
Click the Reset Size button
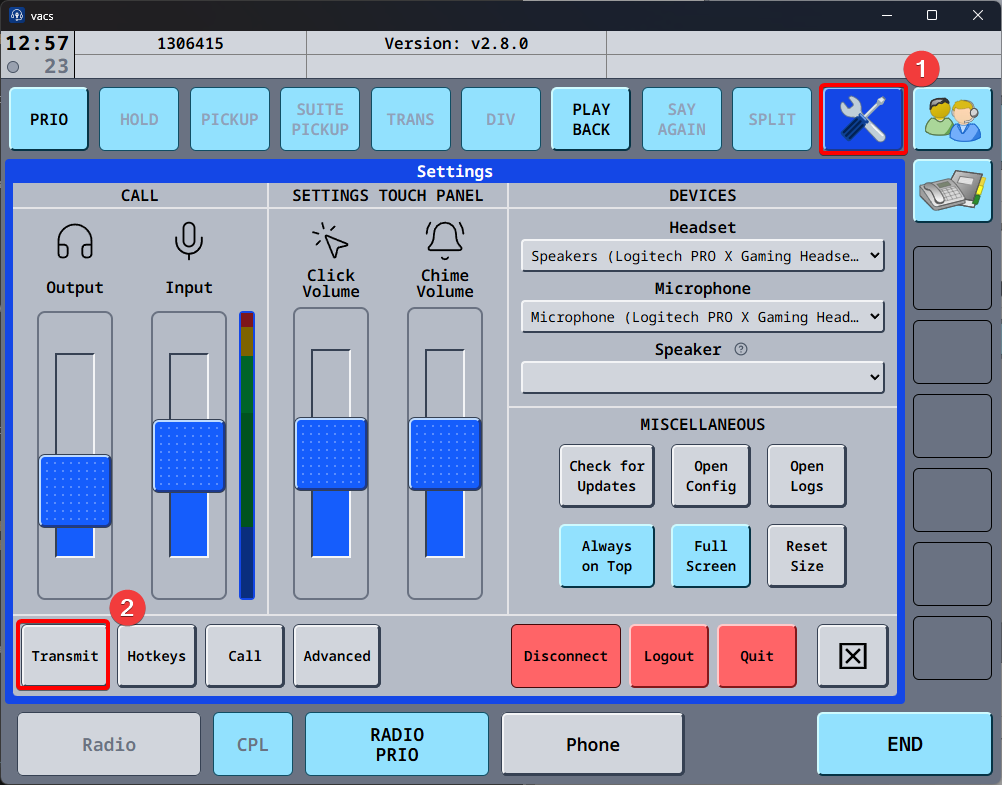click(x=806, y=556)
